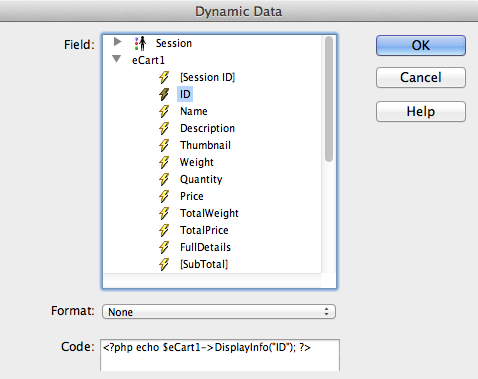Open Help for Dynamic Data
The width and height of the screenshot is (478, 379).
pos(421,111)
